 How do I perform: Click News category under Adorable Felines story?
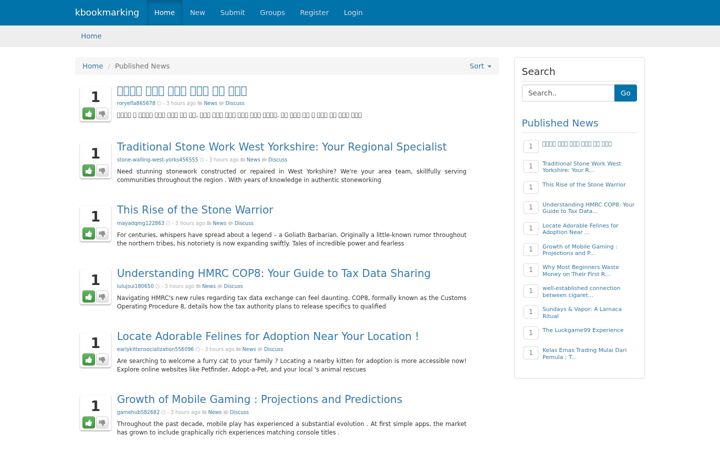(x=249, y=349)
